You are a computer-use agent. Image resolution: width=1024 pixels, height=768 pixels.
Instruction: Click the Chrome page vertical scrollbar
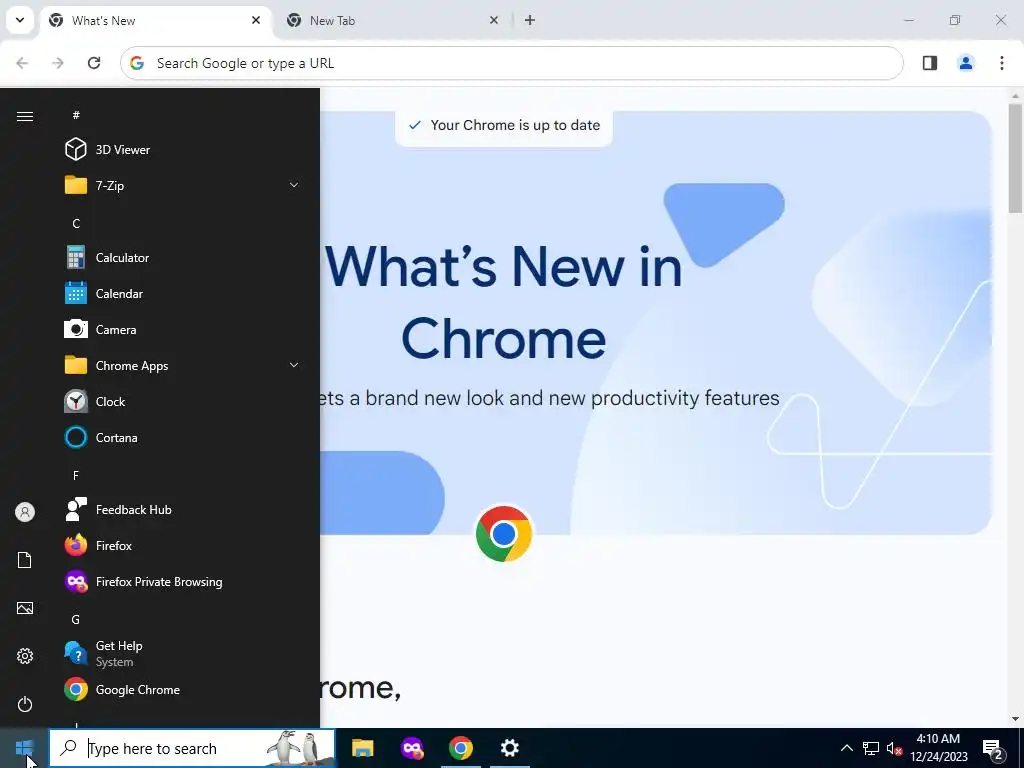click(x=1015, y=158)
